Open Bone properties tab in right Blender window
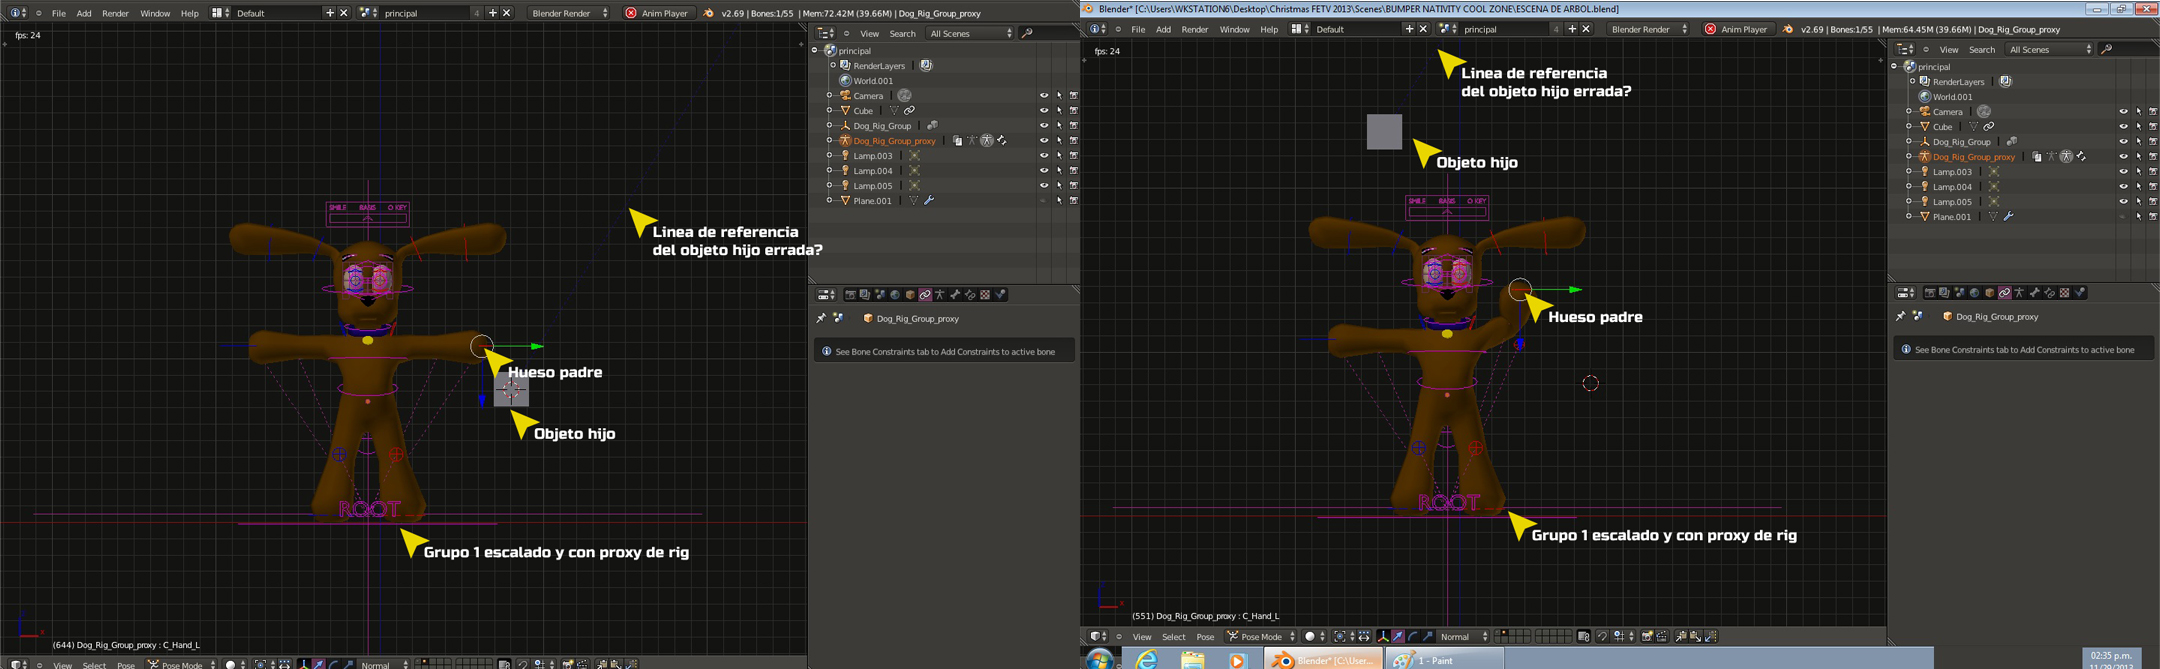The height and width of the screenshot is (669, 2160). pyautogui.click(x=2035, y=293)
